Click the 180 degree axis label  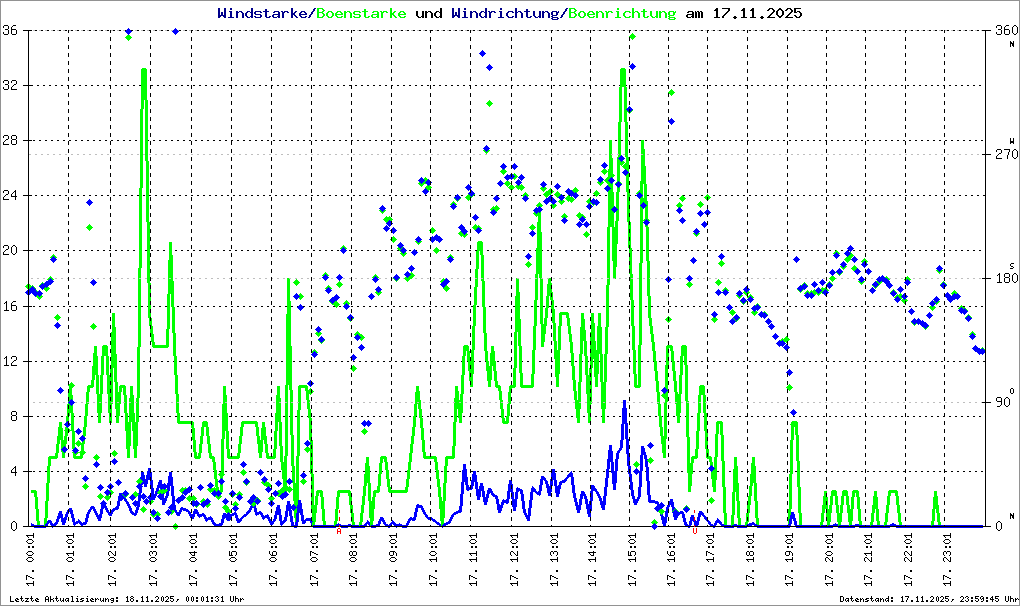pyautogui.click(x=1006, y=279)
